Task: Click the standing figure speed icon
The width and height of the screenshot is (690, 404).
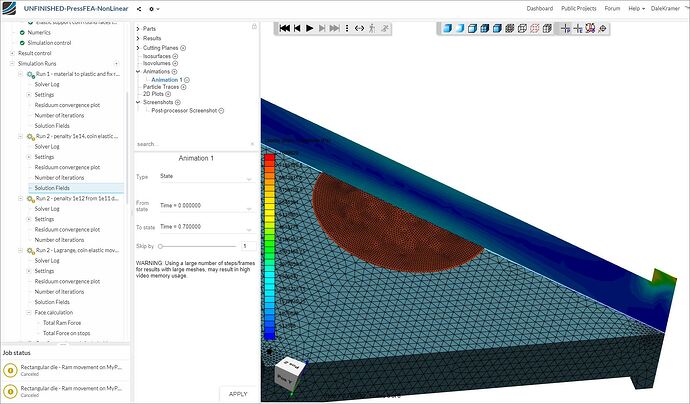Action: 372,28
